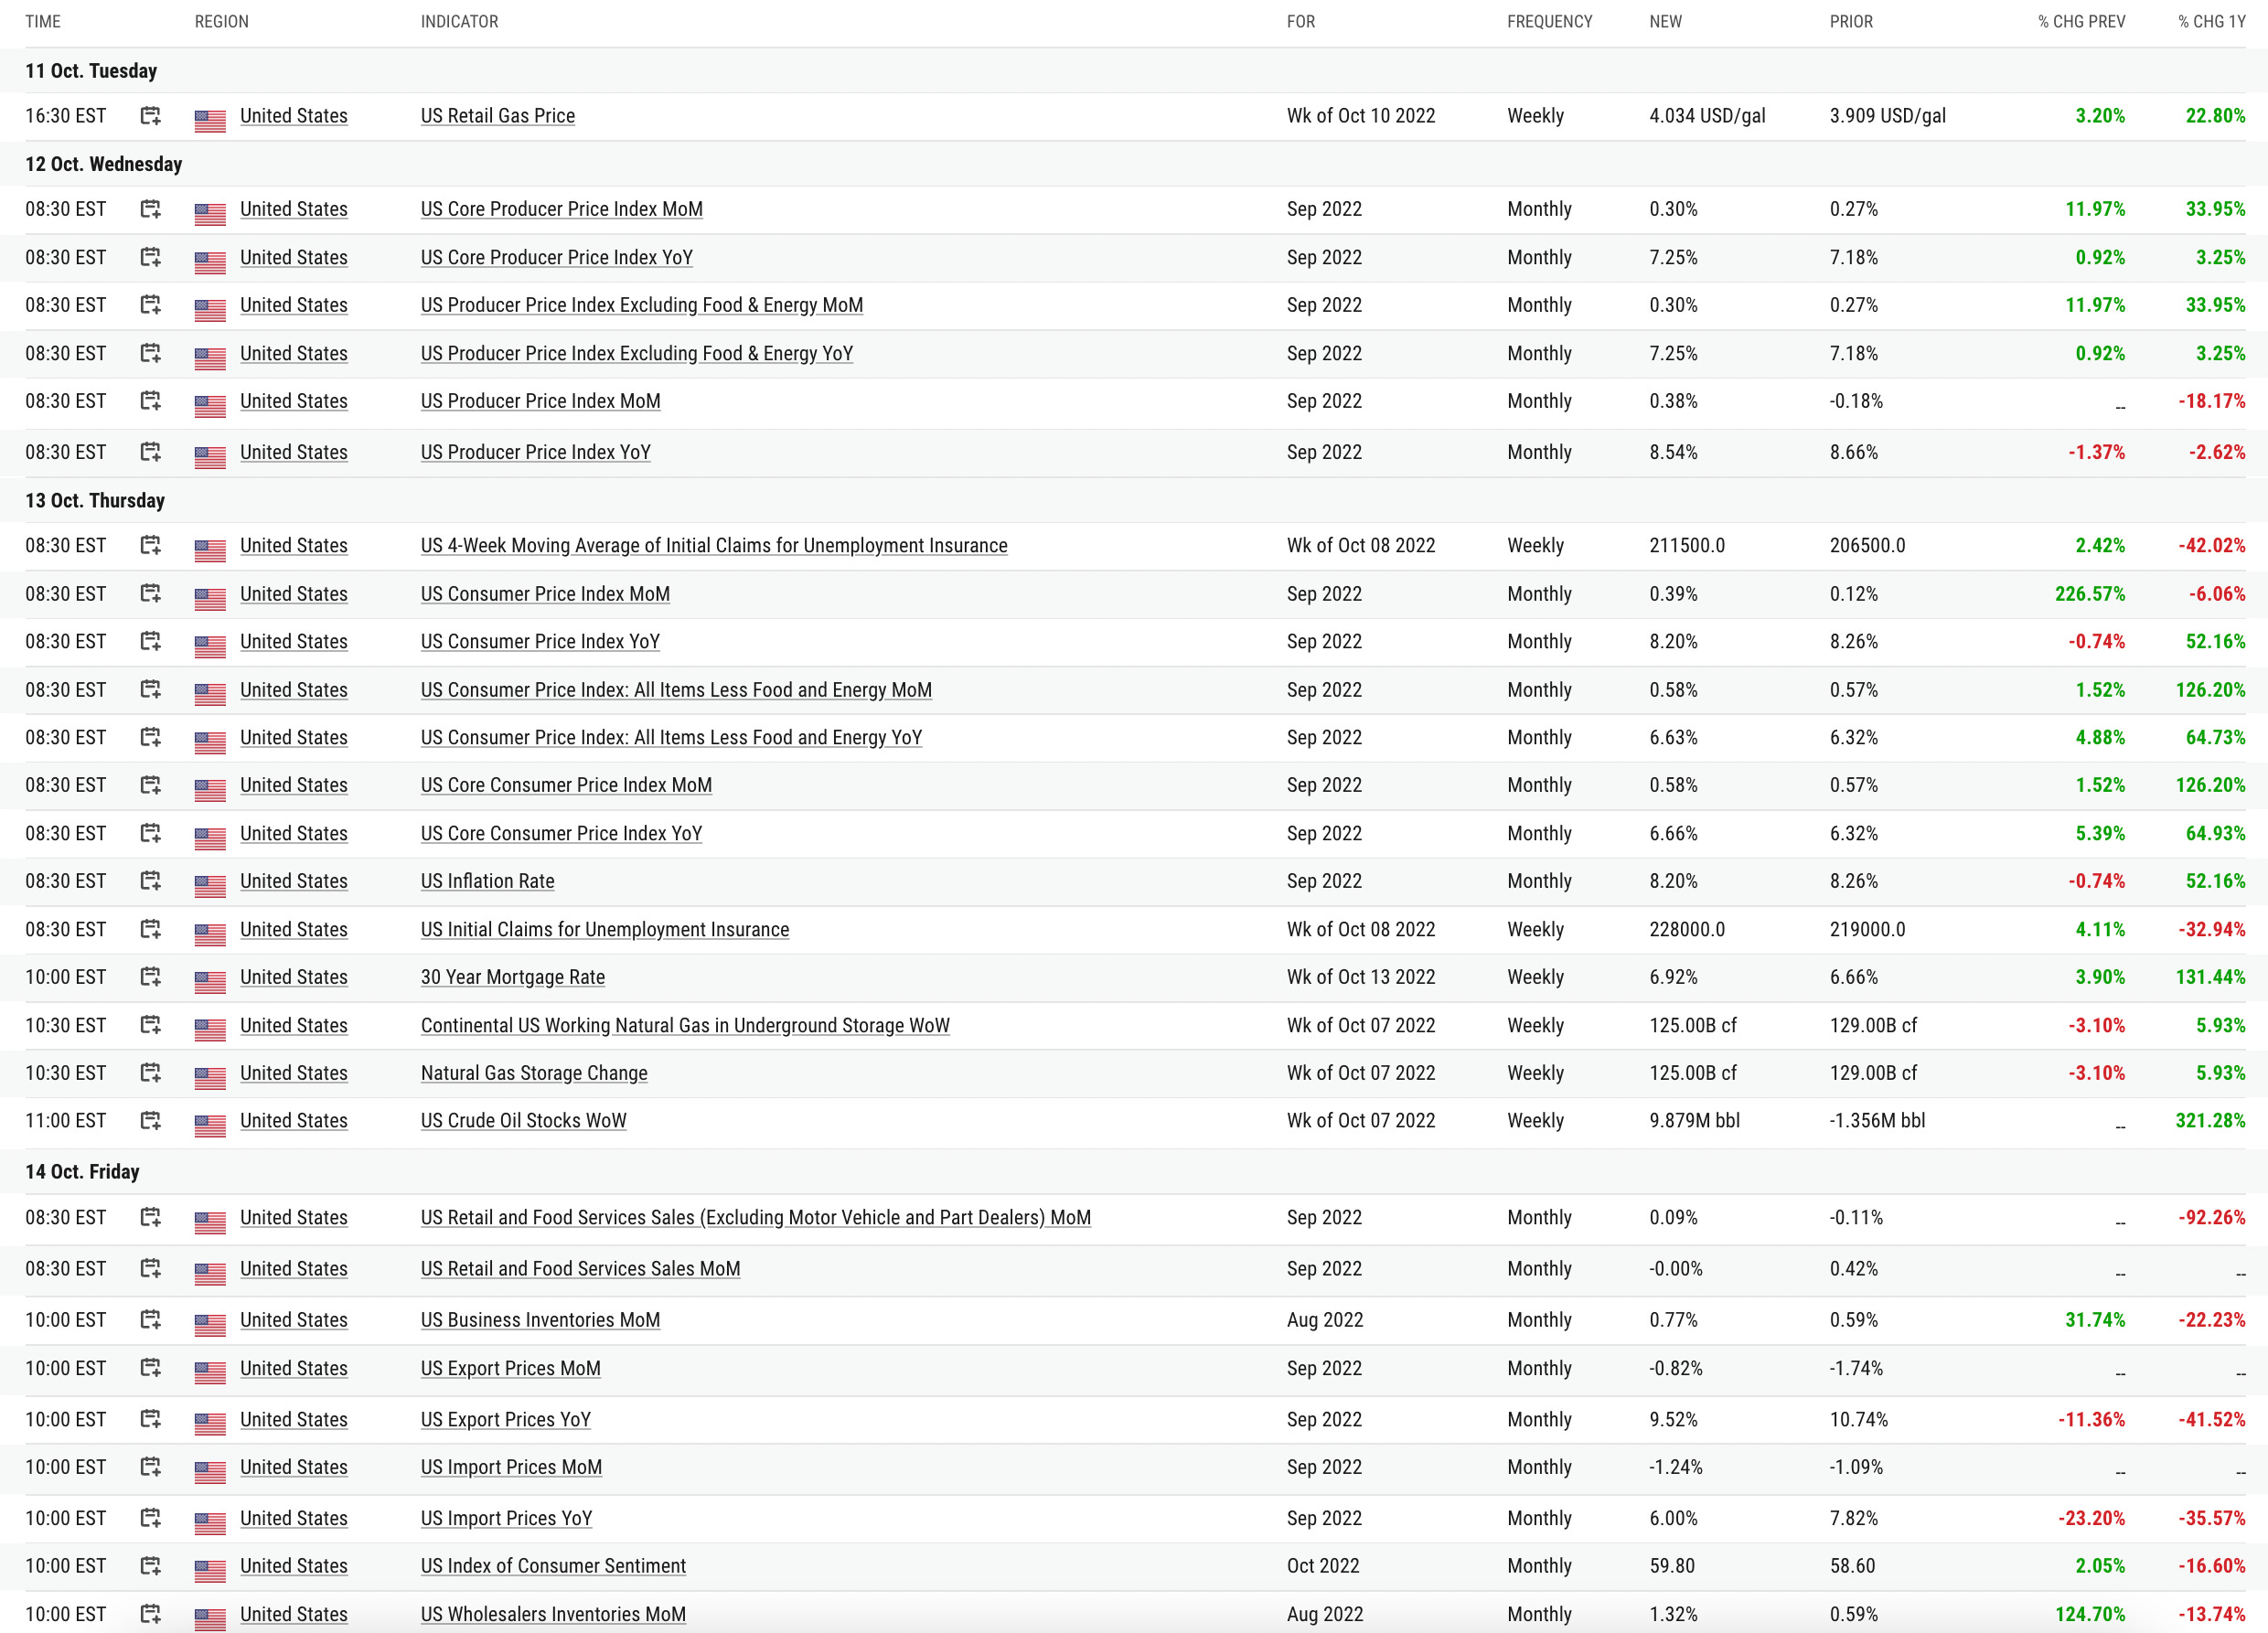Click calendar icon for US Index of Consumer Sentiment
Image resolution: width=2268 pixels, height=1633 pixels.
click(150, 1566)
